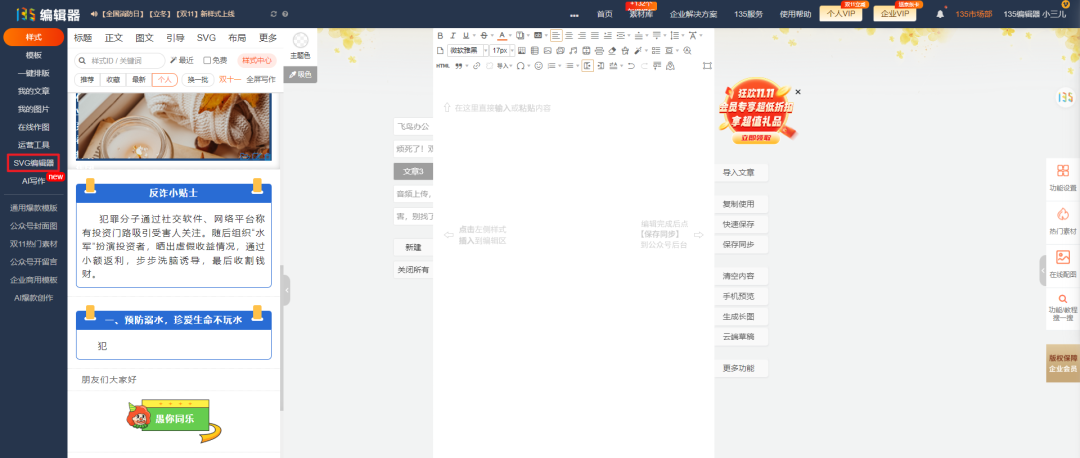Enable the 免费 checkbox filter
Image resolution: width=1080 pixels, height=458 pixels.
click(x=207, y=61)
